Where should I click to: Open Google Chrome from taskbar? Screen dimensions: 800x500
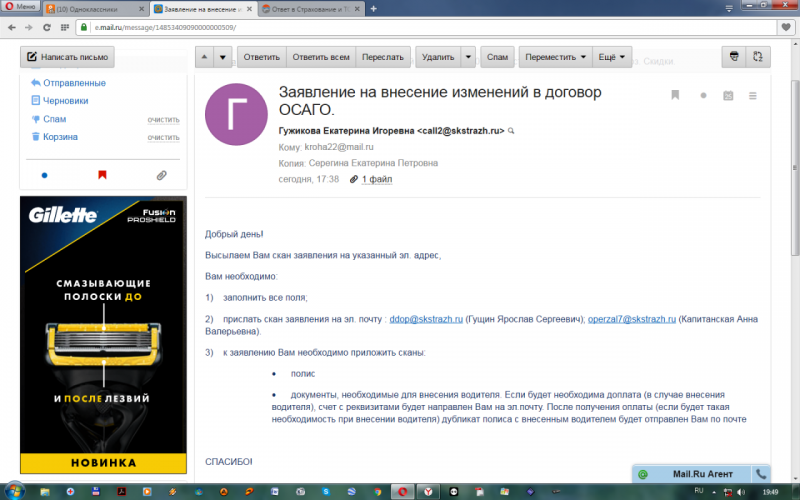[377, 492]
